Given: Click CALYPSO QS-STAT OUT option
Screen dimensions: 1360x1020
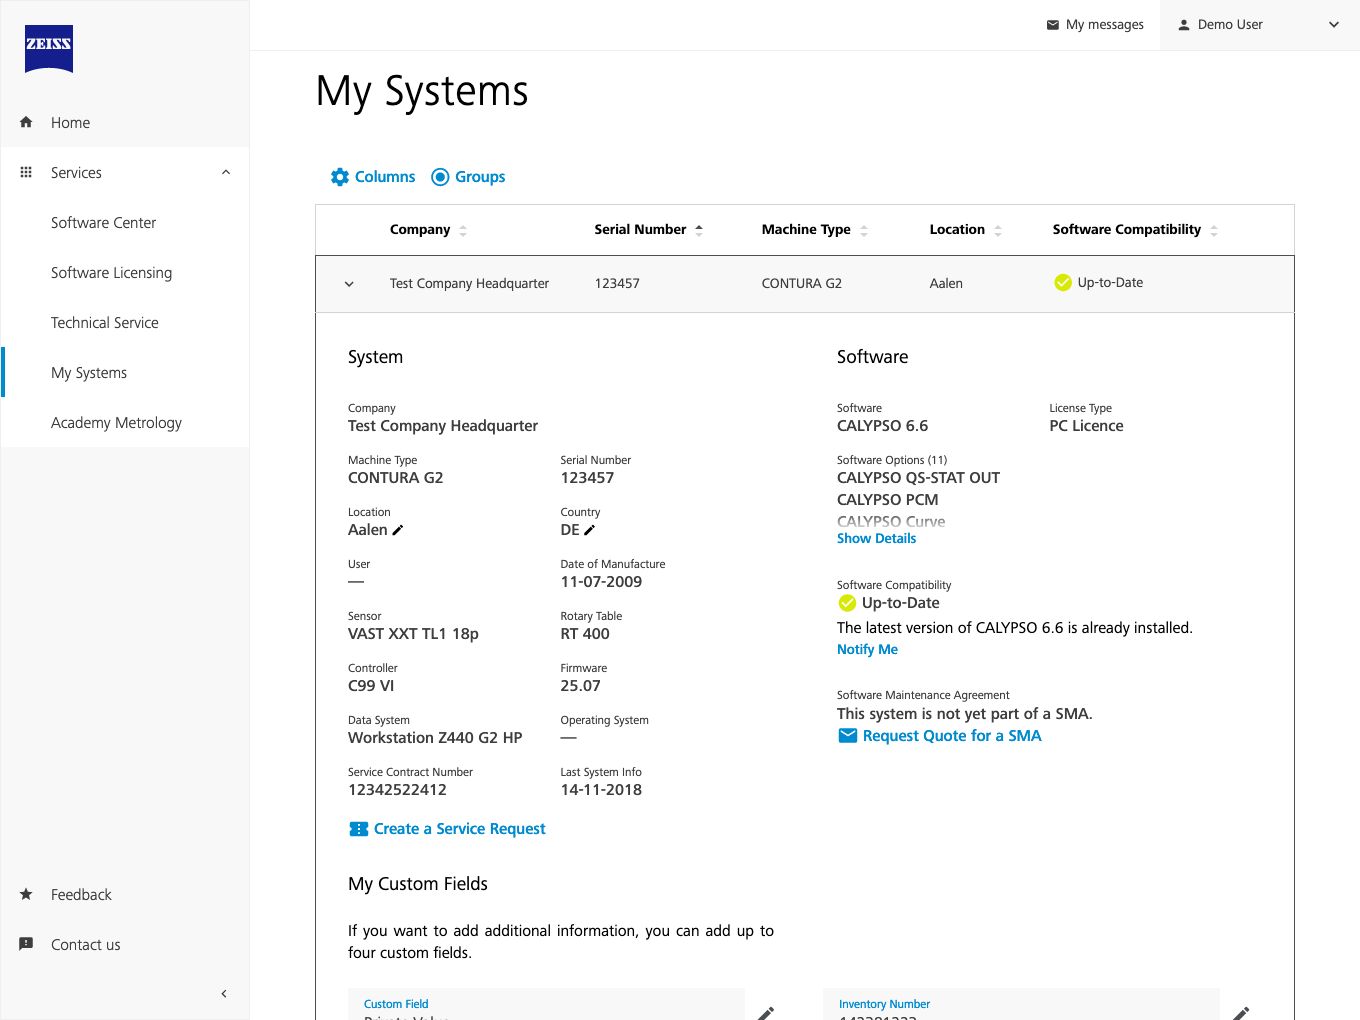Looking at the screenshot, I should (x=919, y=478).
